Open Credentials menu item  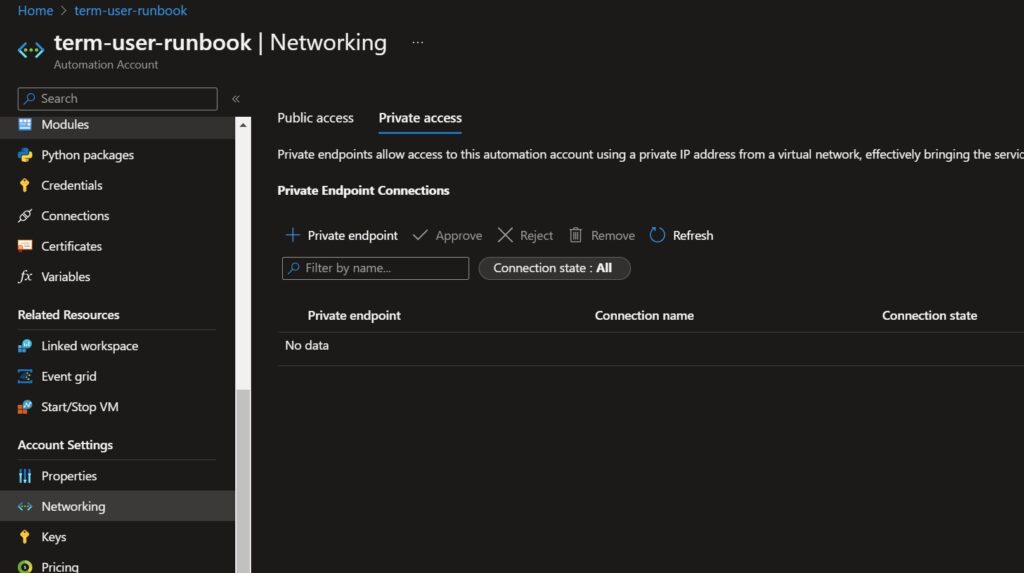[118, 186]
